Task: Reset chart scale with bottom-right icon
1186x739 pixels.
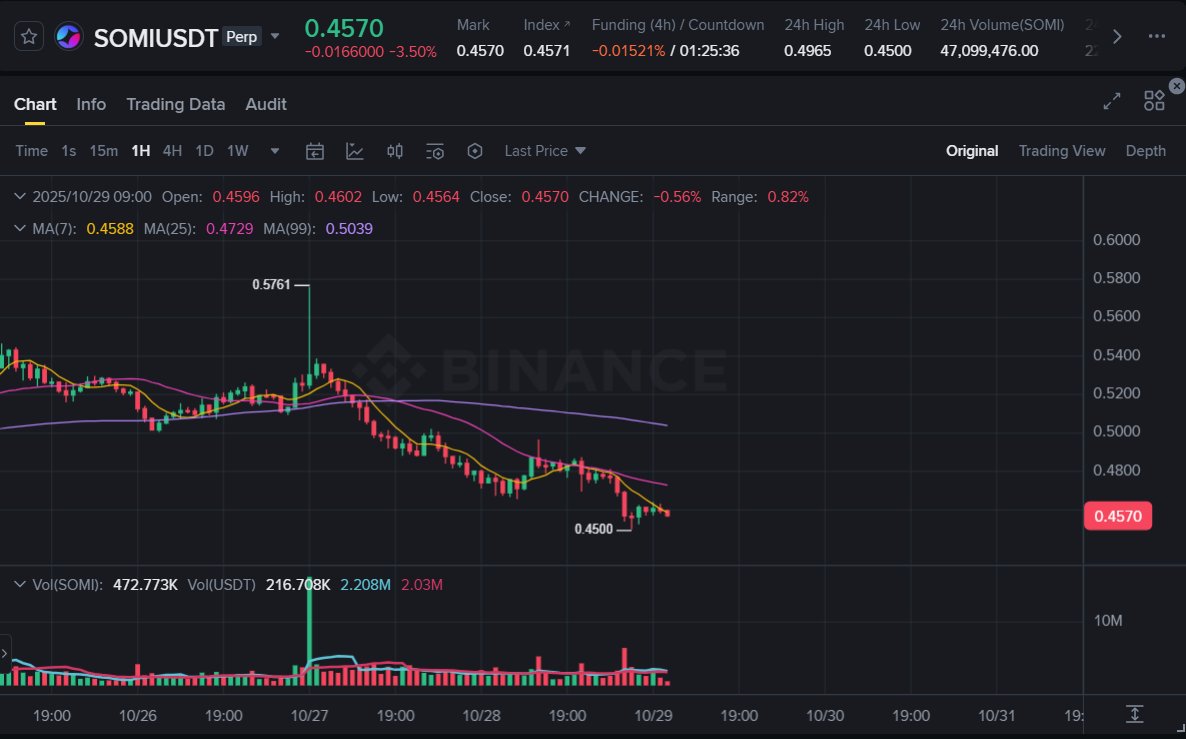Action: [1134, 714]
